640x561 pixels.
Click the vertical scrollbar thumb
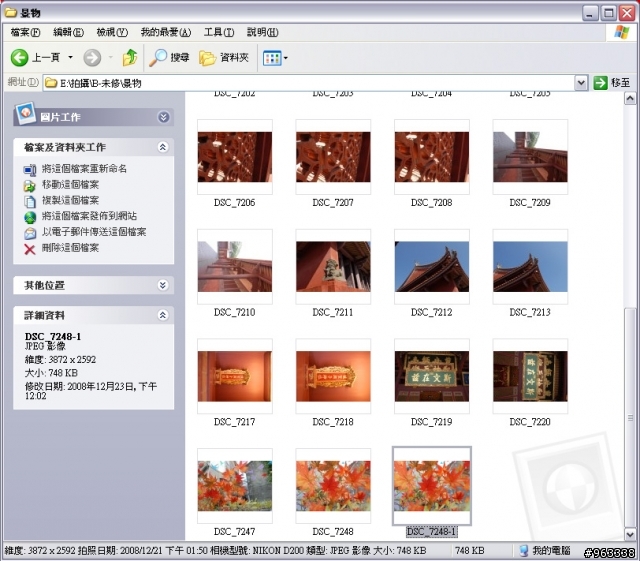(630, 417)
